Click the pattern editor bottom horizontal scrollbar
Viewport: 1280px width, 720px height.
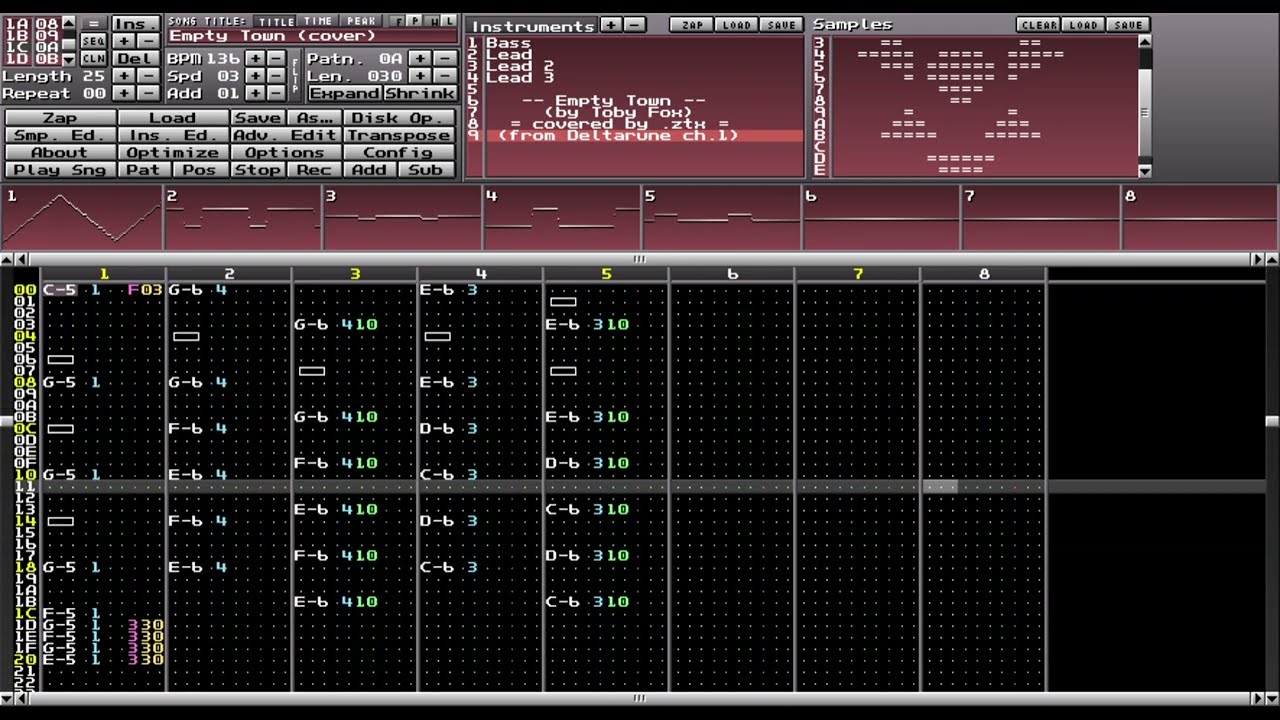639,698
